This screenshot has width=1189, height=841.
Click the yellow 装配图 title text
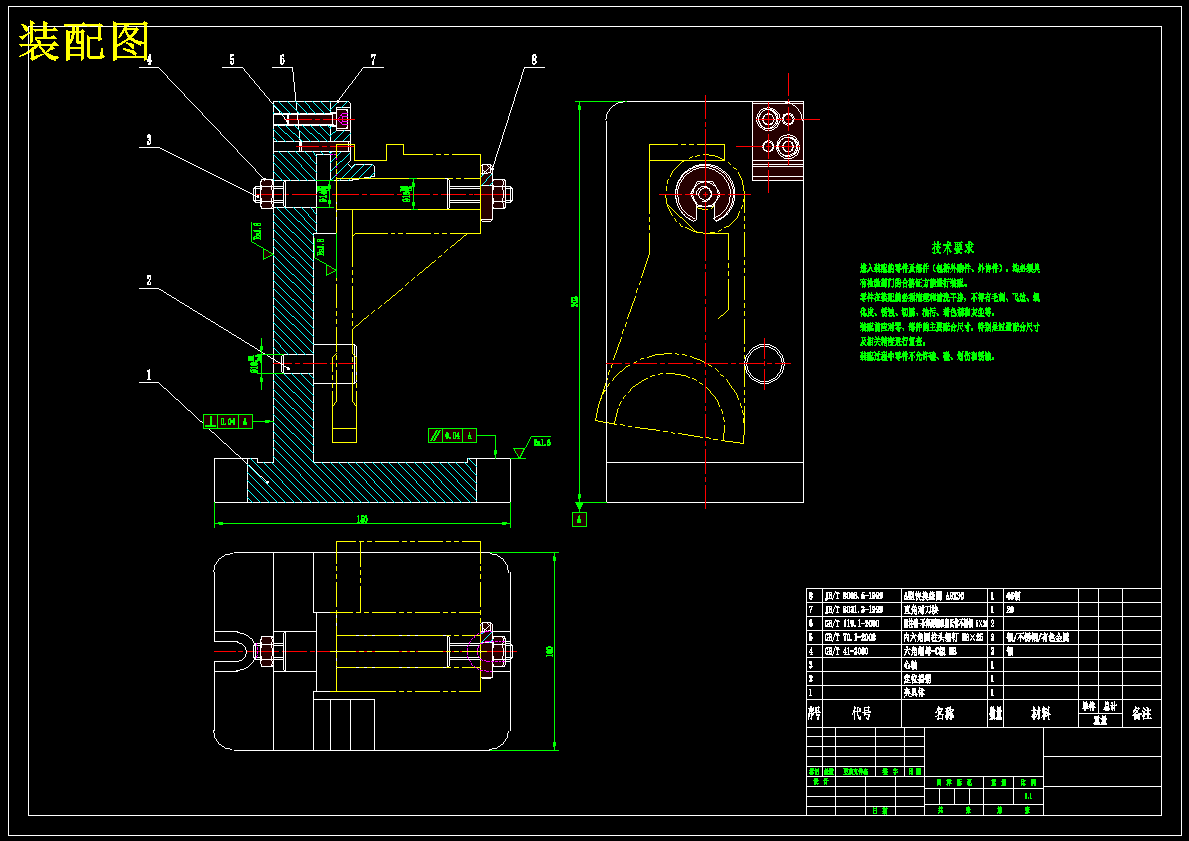tap(83, 41)
